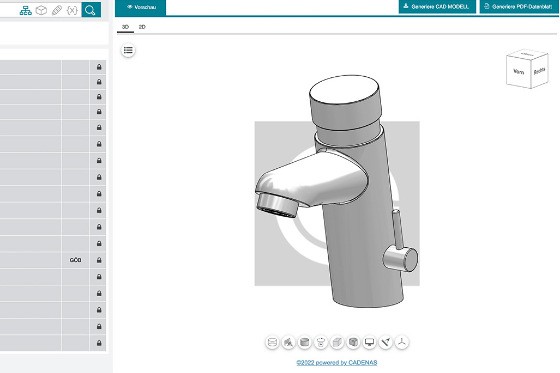The width and height of the screenshot is (560, 373).
Task: Select the wireframe cylinder render mode icon
Action: pos(272,342)
